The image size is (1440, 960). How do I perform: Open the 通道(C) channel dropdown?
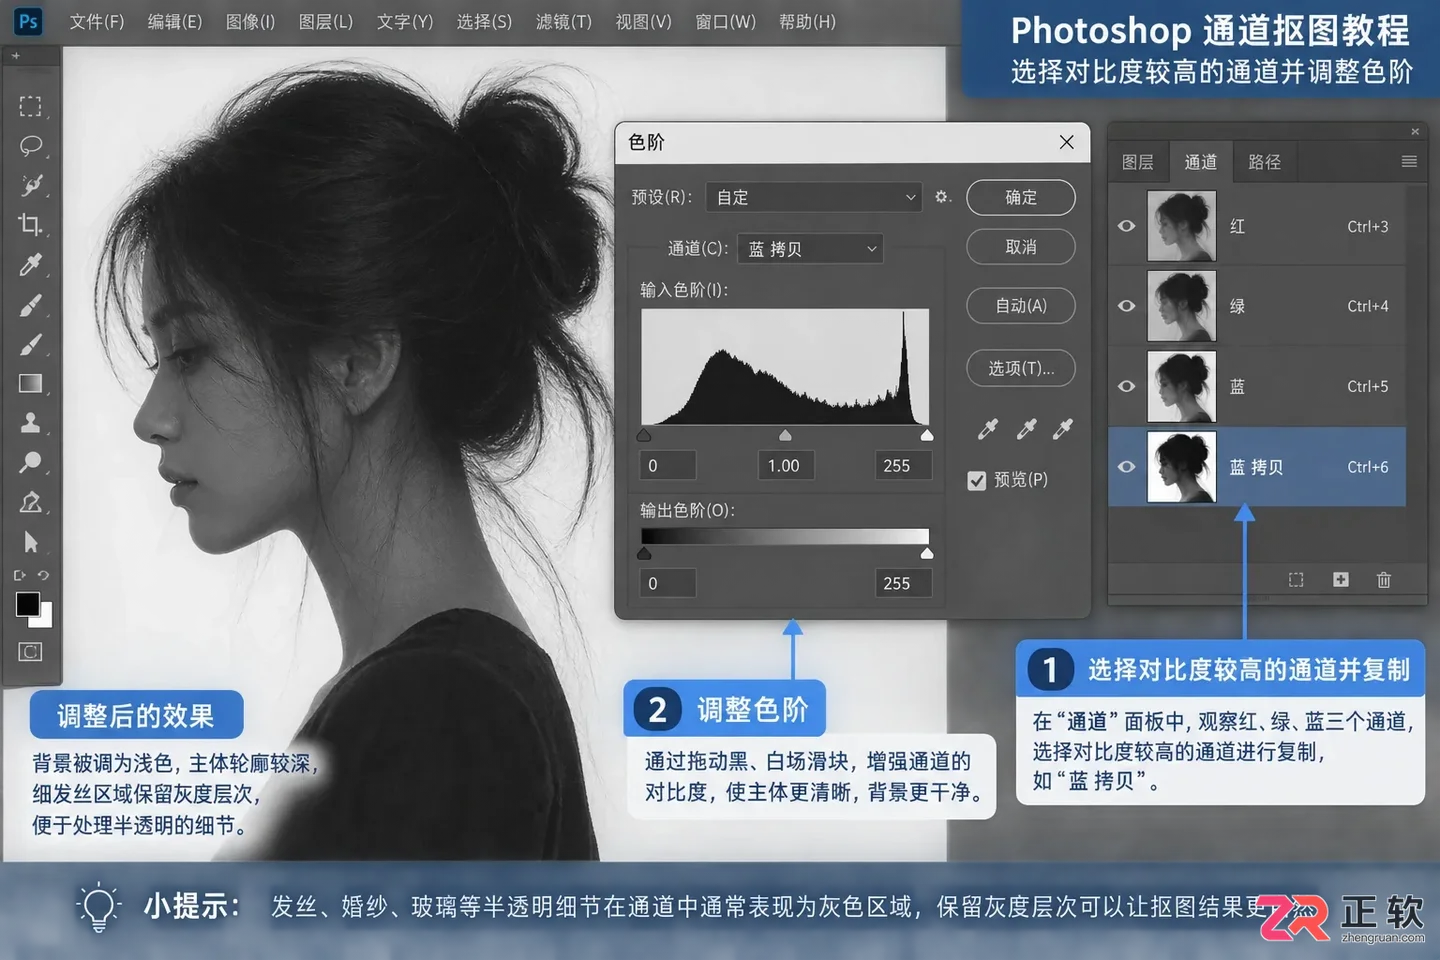(x=810, y=249)
